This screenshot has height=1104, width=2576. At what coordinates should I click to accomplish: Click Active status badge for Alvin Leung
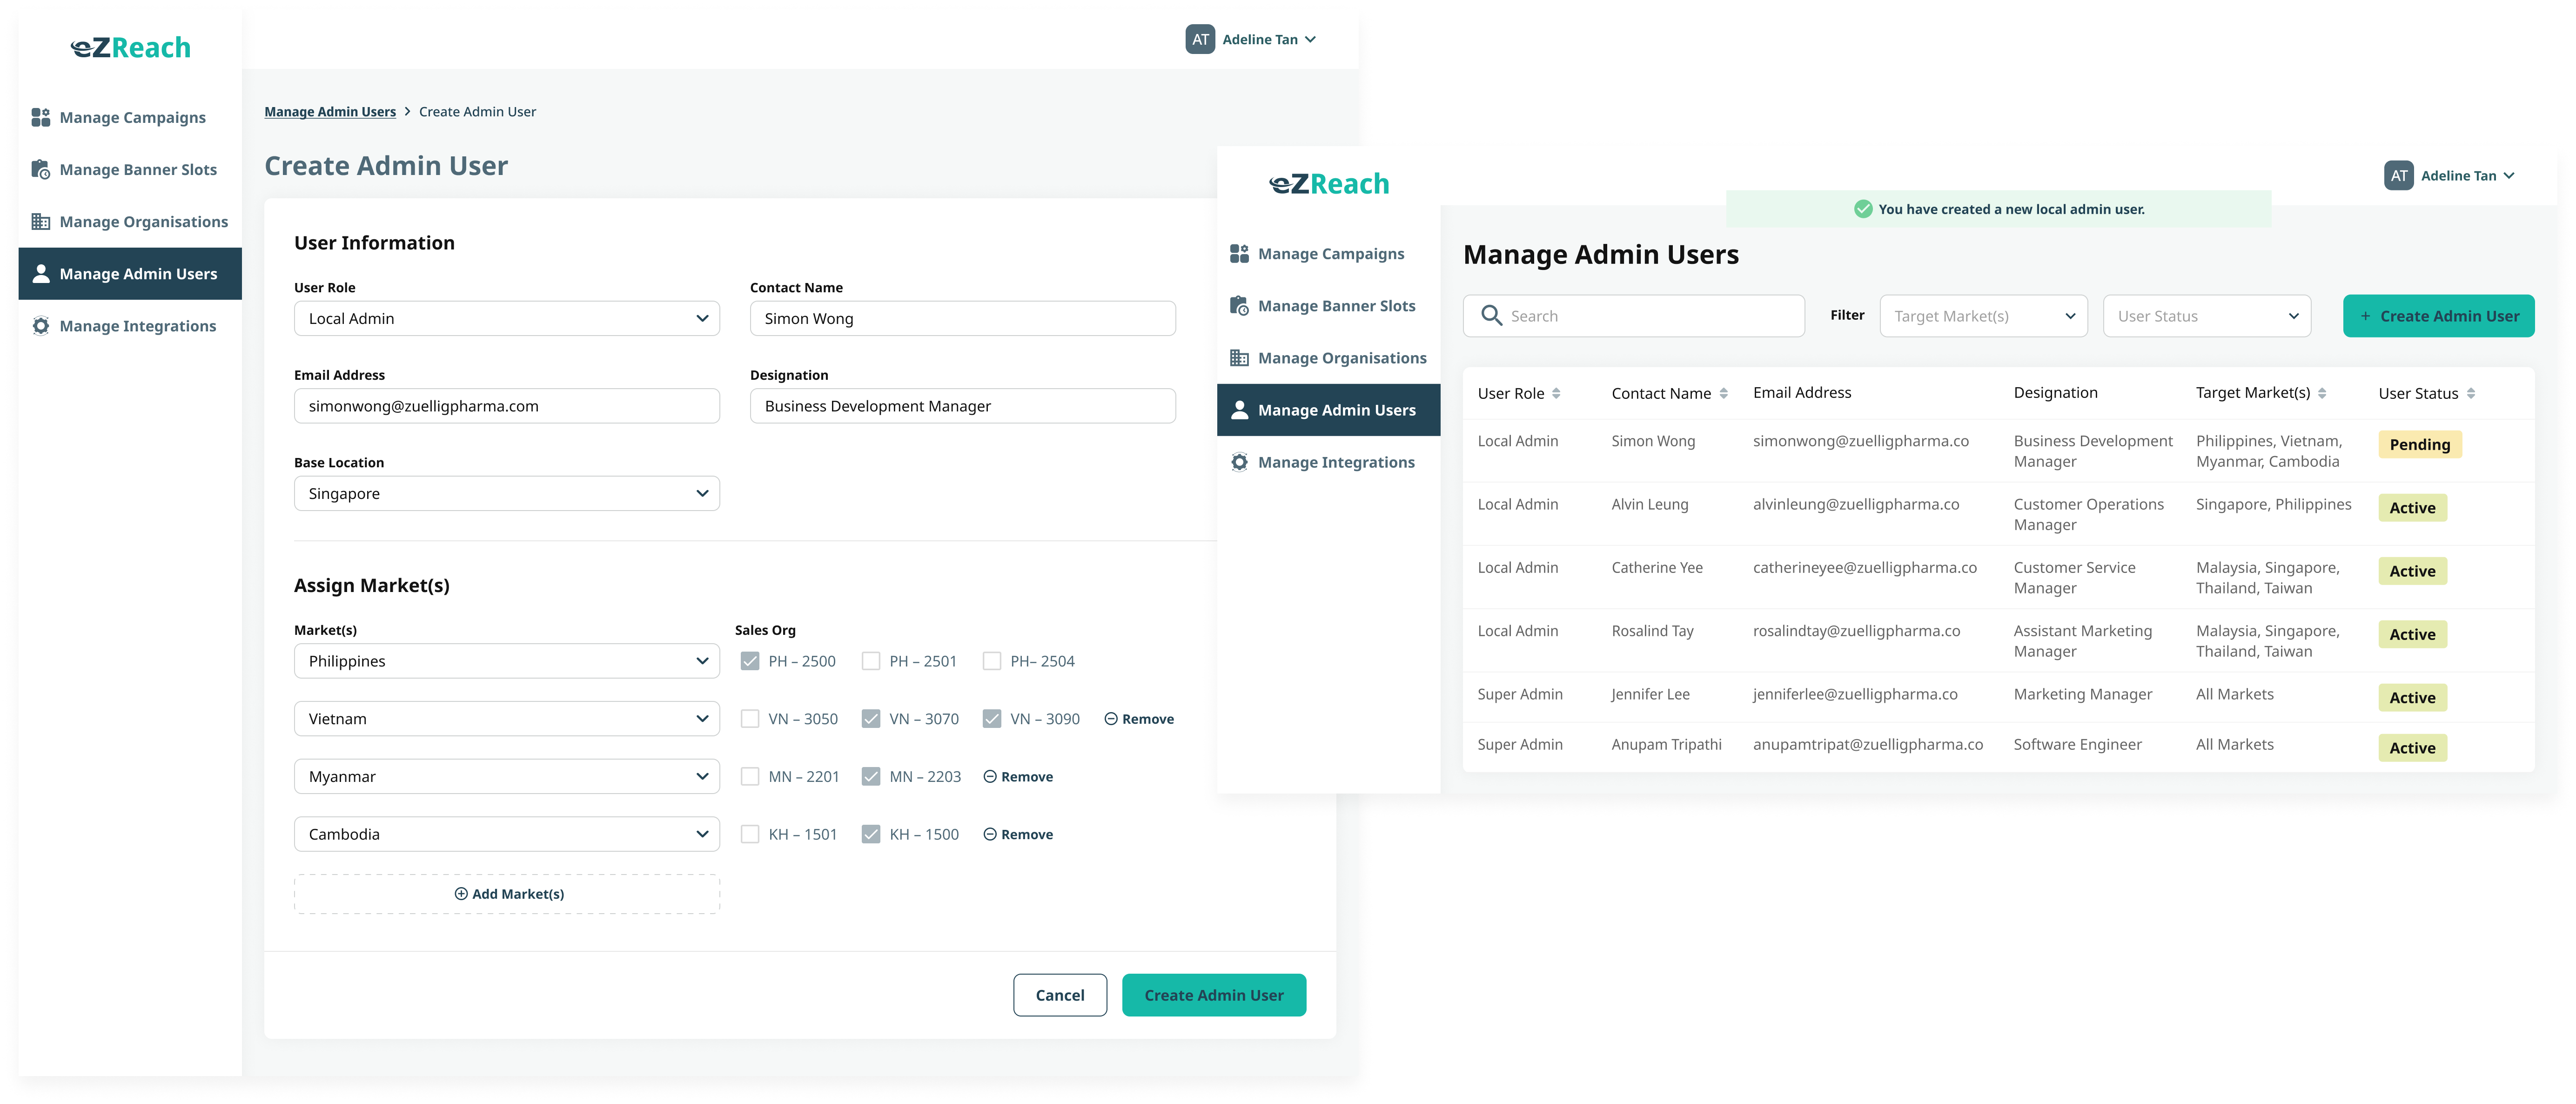coord(2412,508)
